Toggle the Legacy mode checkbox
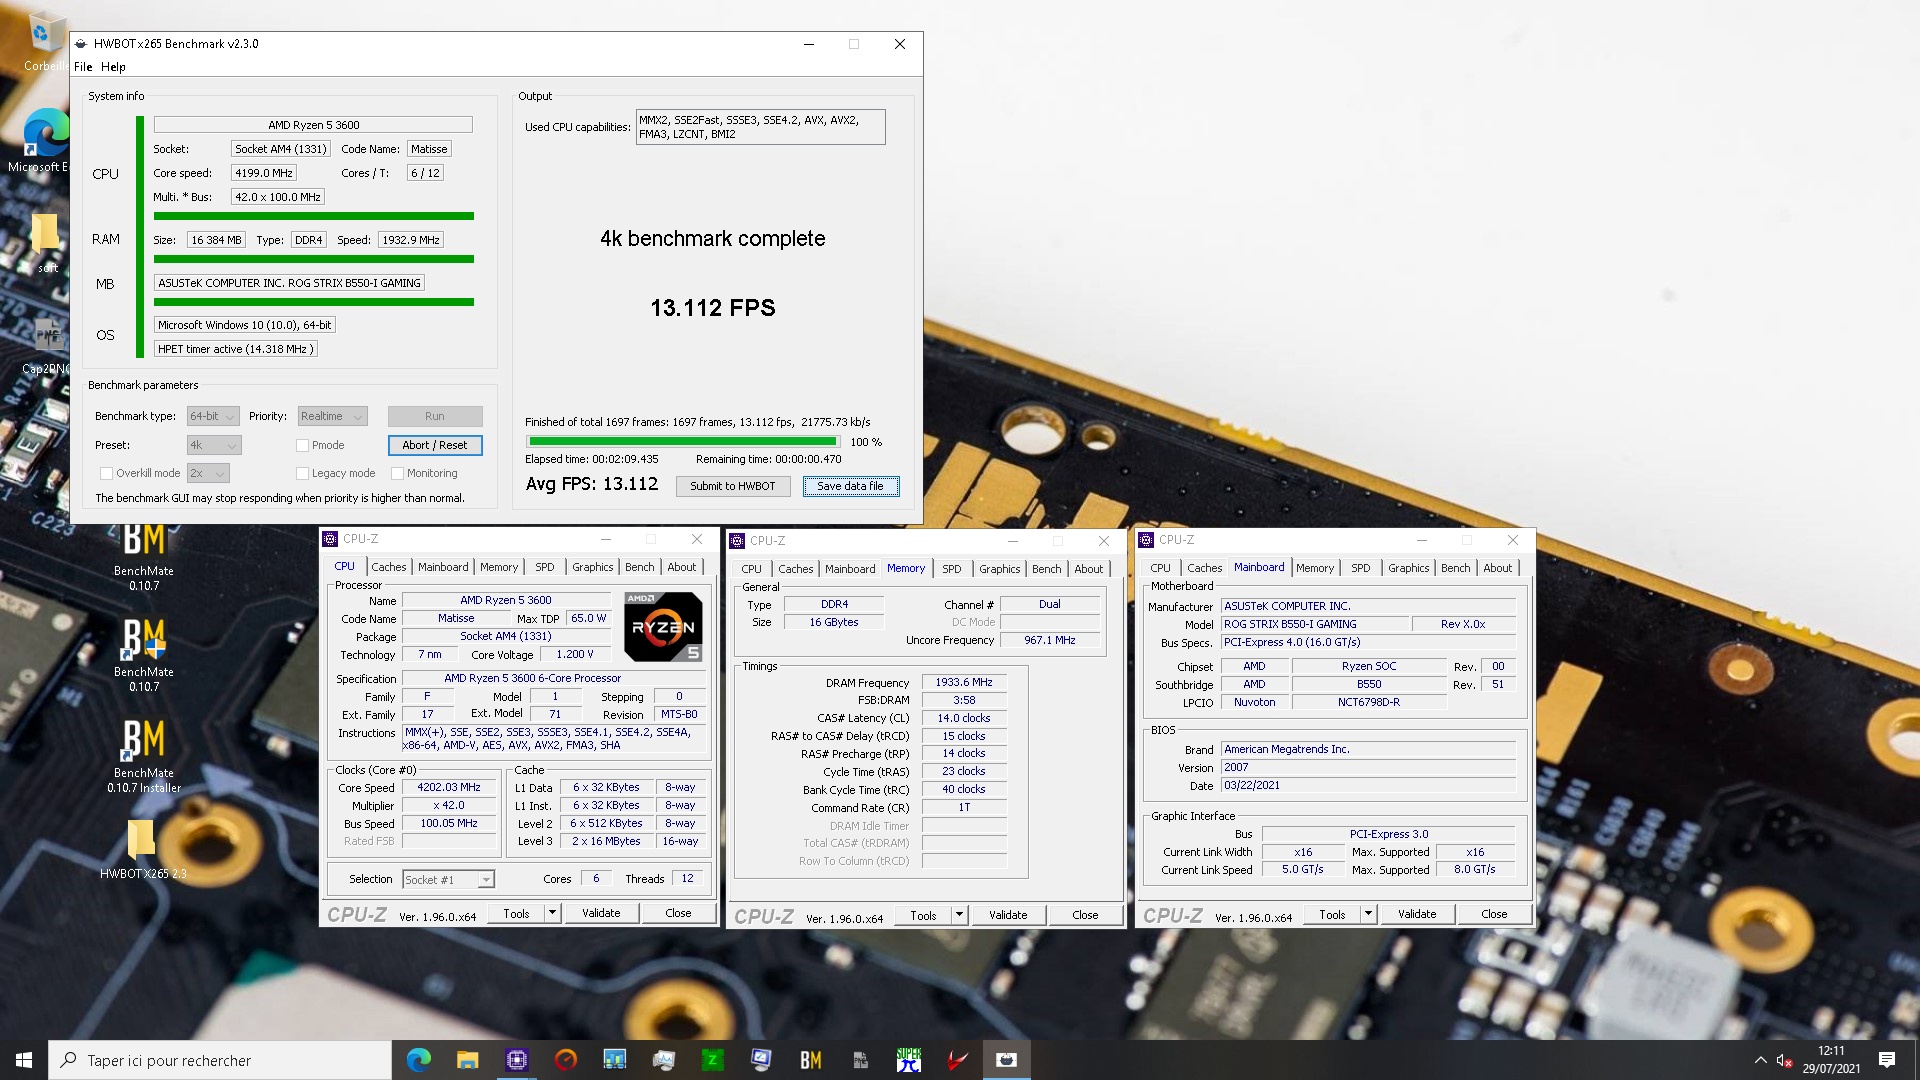Viewport: 1920px width, 1080px height. click(302, 474)
